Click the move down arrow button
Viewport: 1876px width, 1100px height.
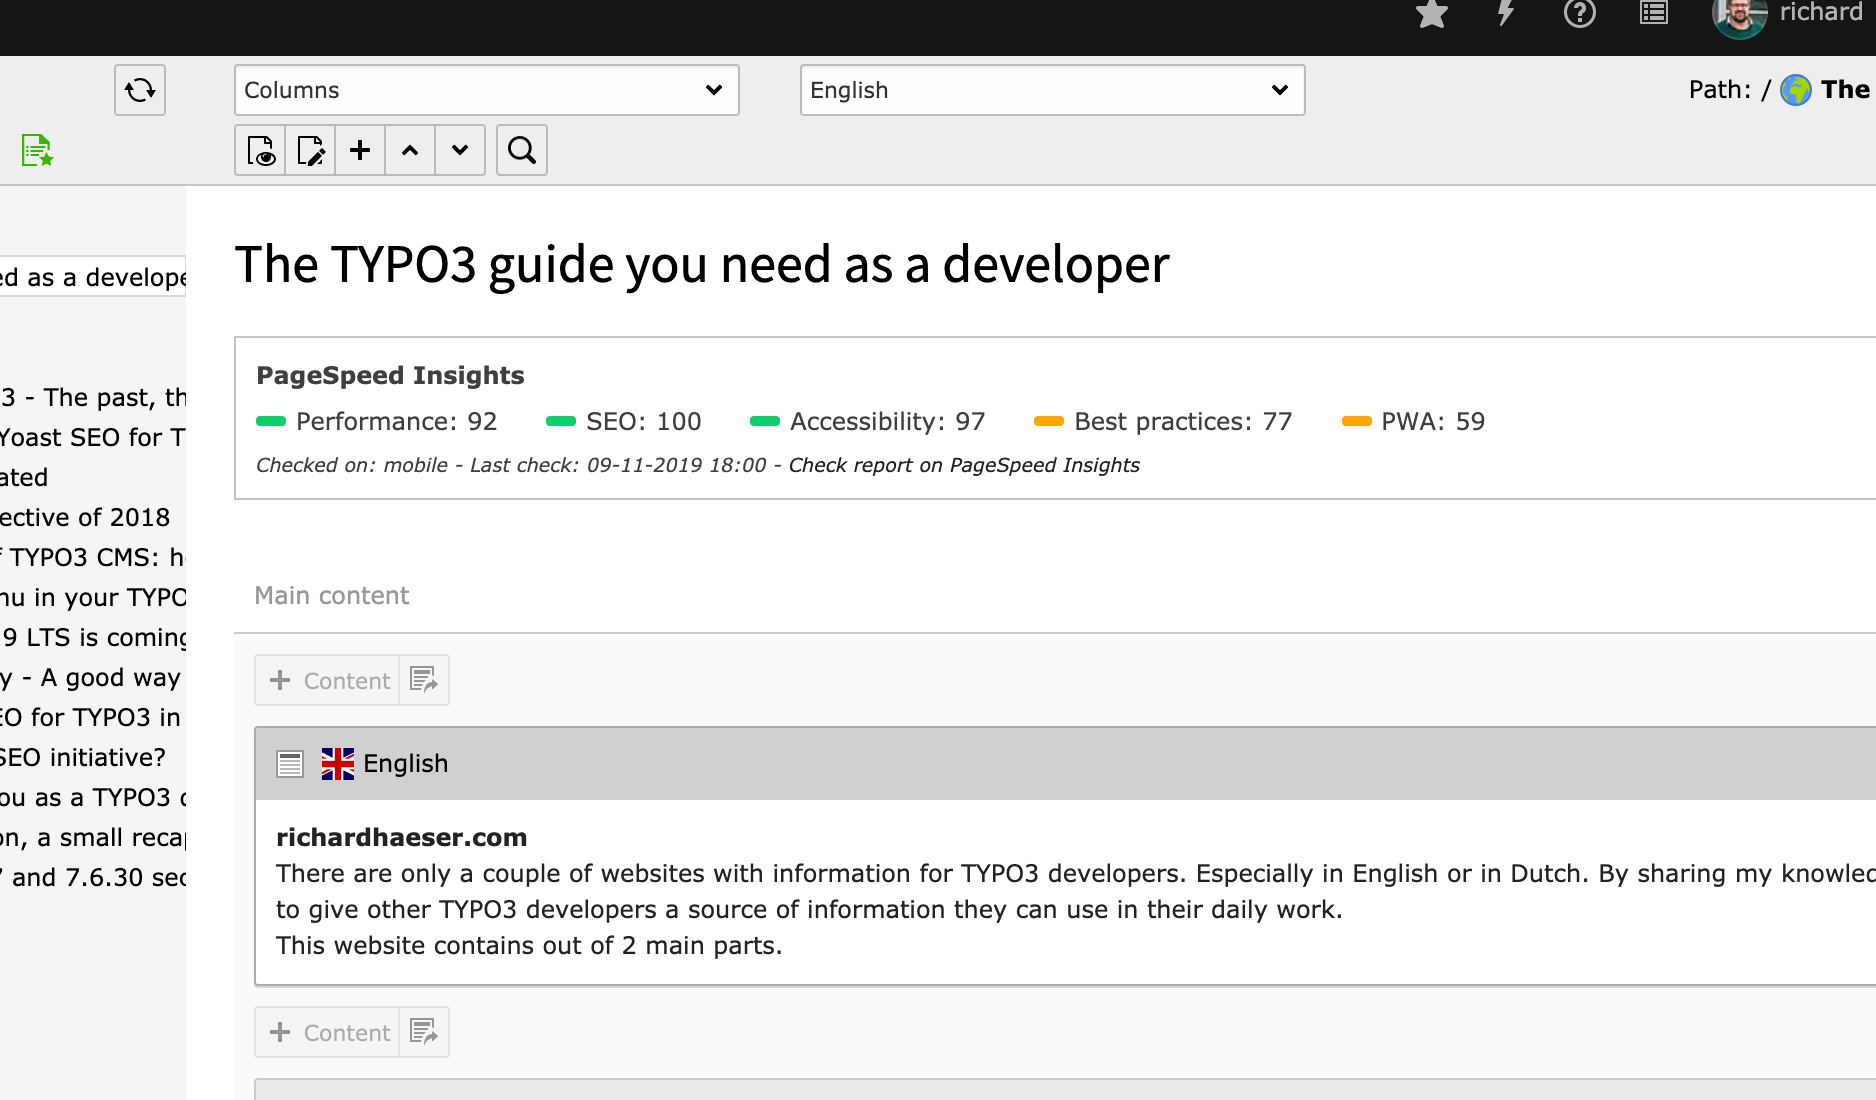click(460, 150)
